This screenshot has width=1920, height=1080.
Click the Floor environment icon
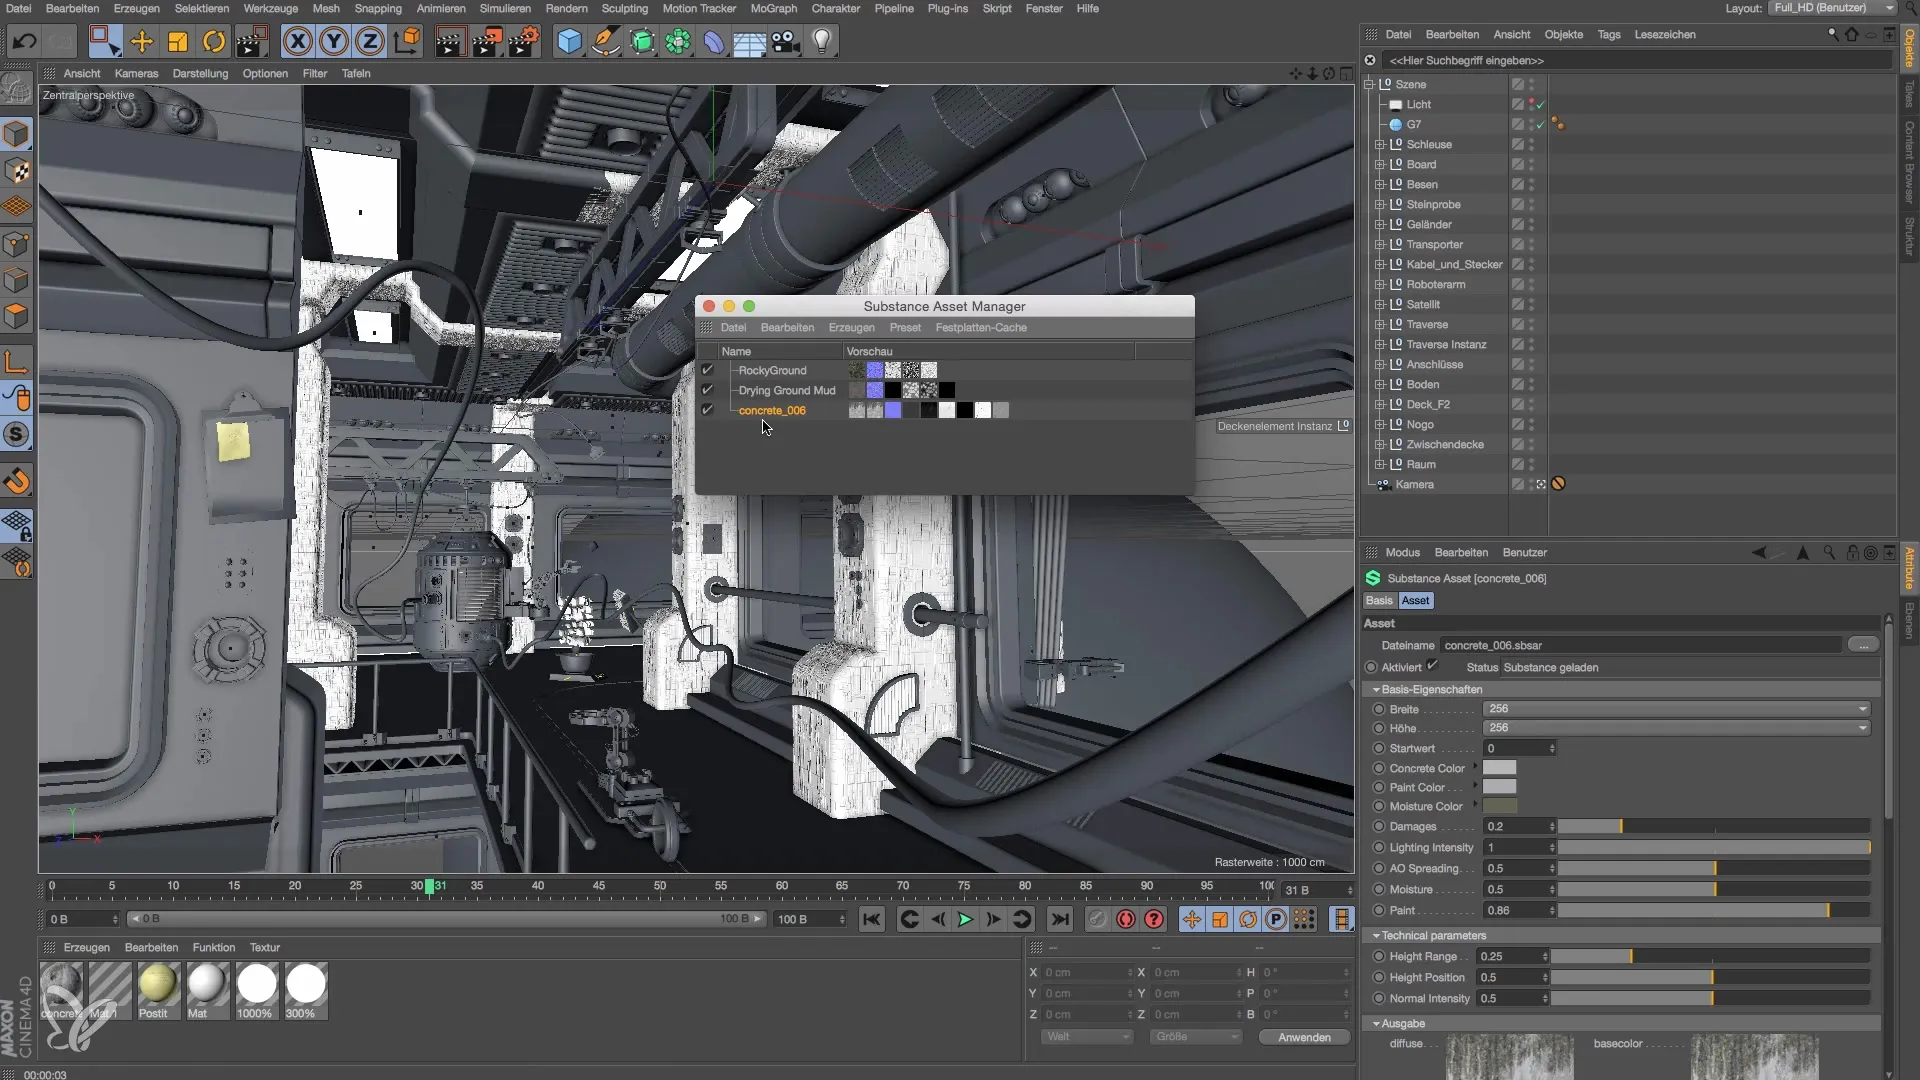point(749,42)
